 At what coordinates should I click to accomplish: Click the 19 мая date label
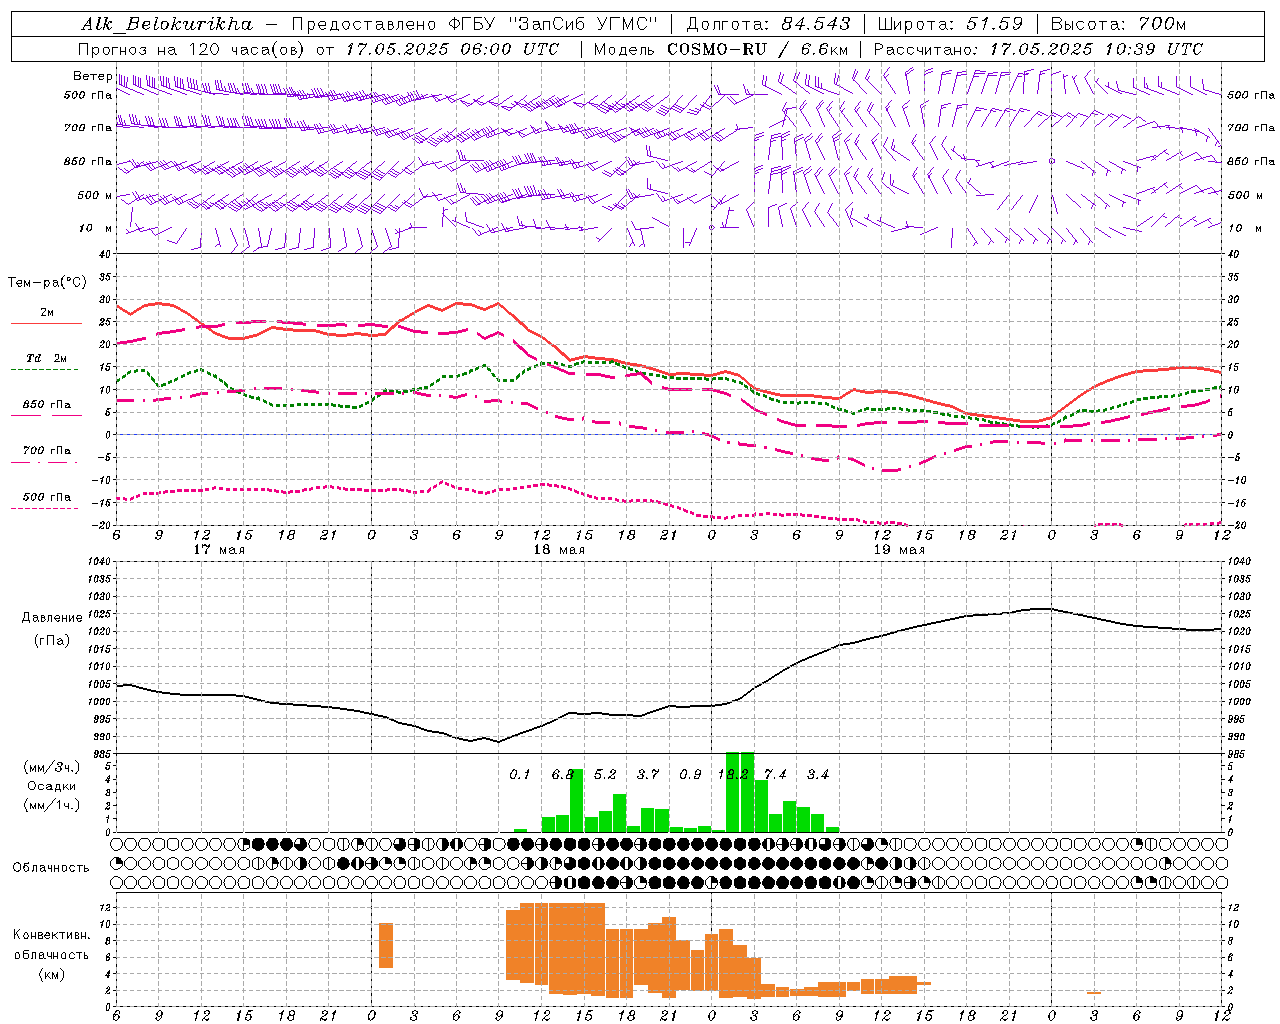(x=899, y=550)
